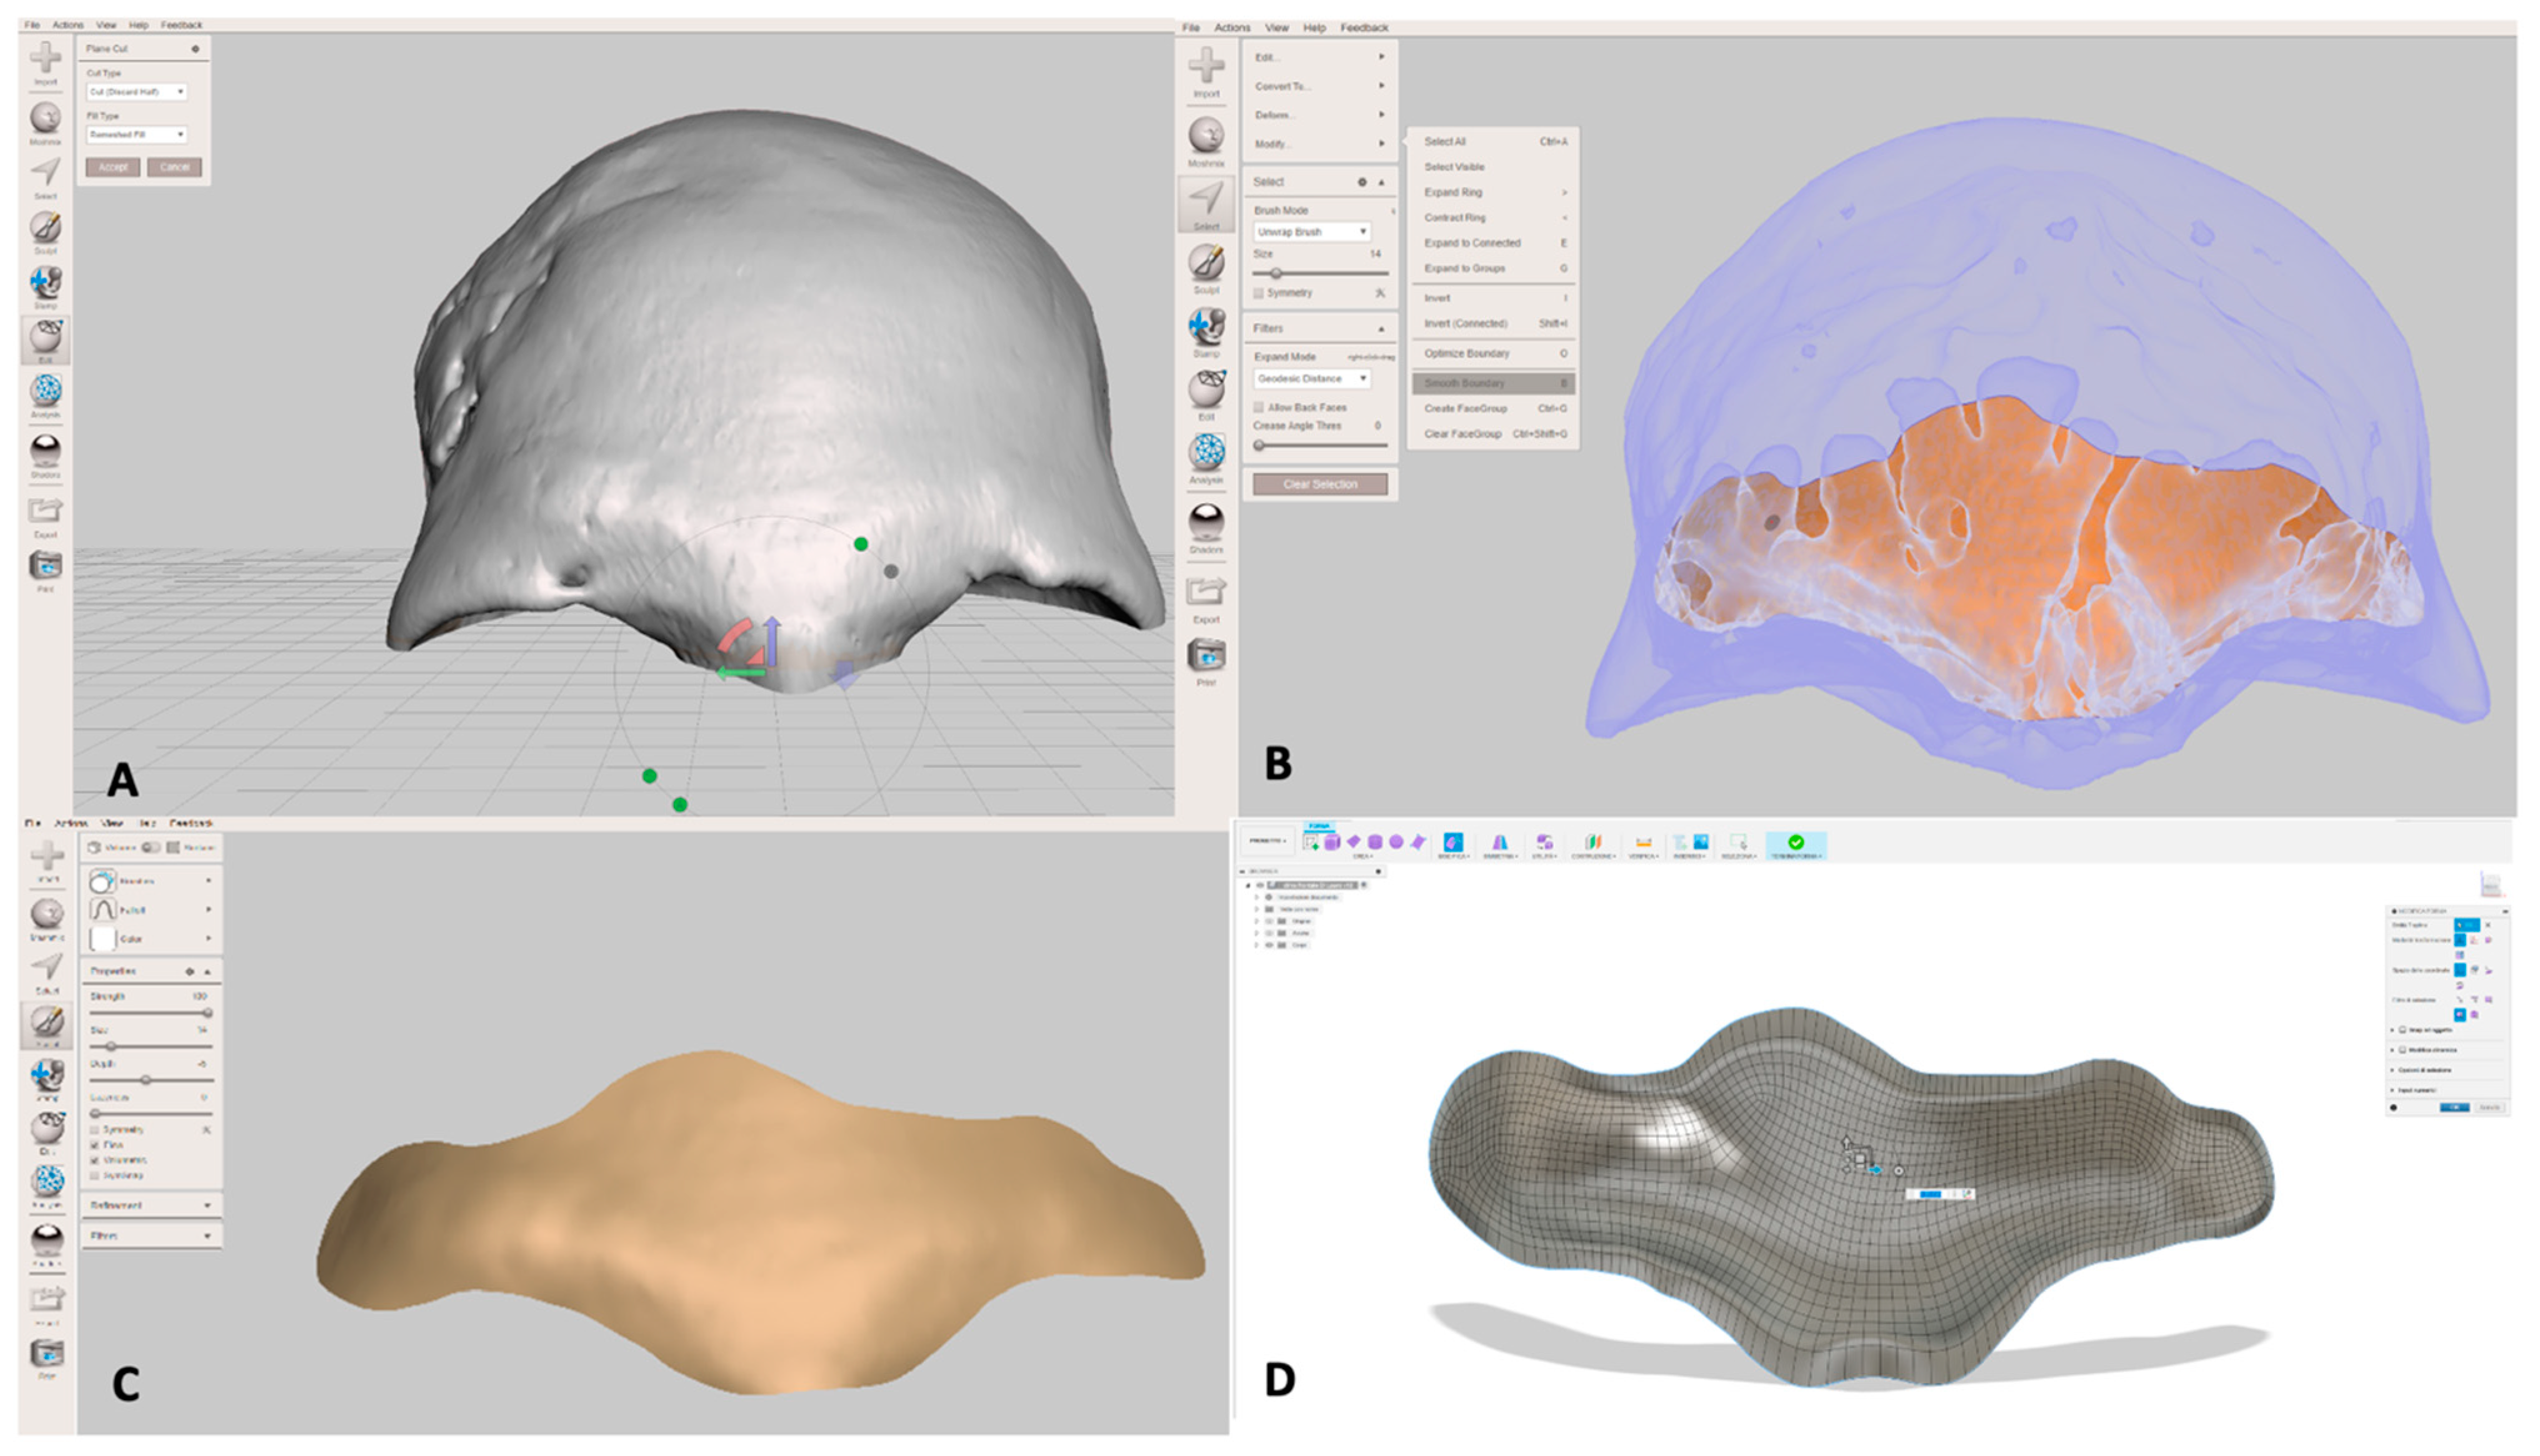Viewport: 2540px width, 1456px height.
Task: Select the Stamp tool in panel B
Action: tap(1206, 326)
